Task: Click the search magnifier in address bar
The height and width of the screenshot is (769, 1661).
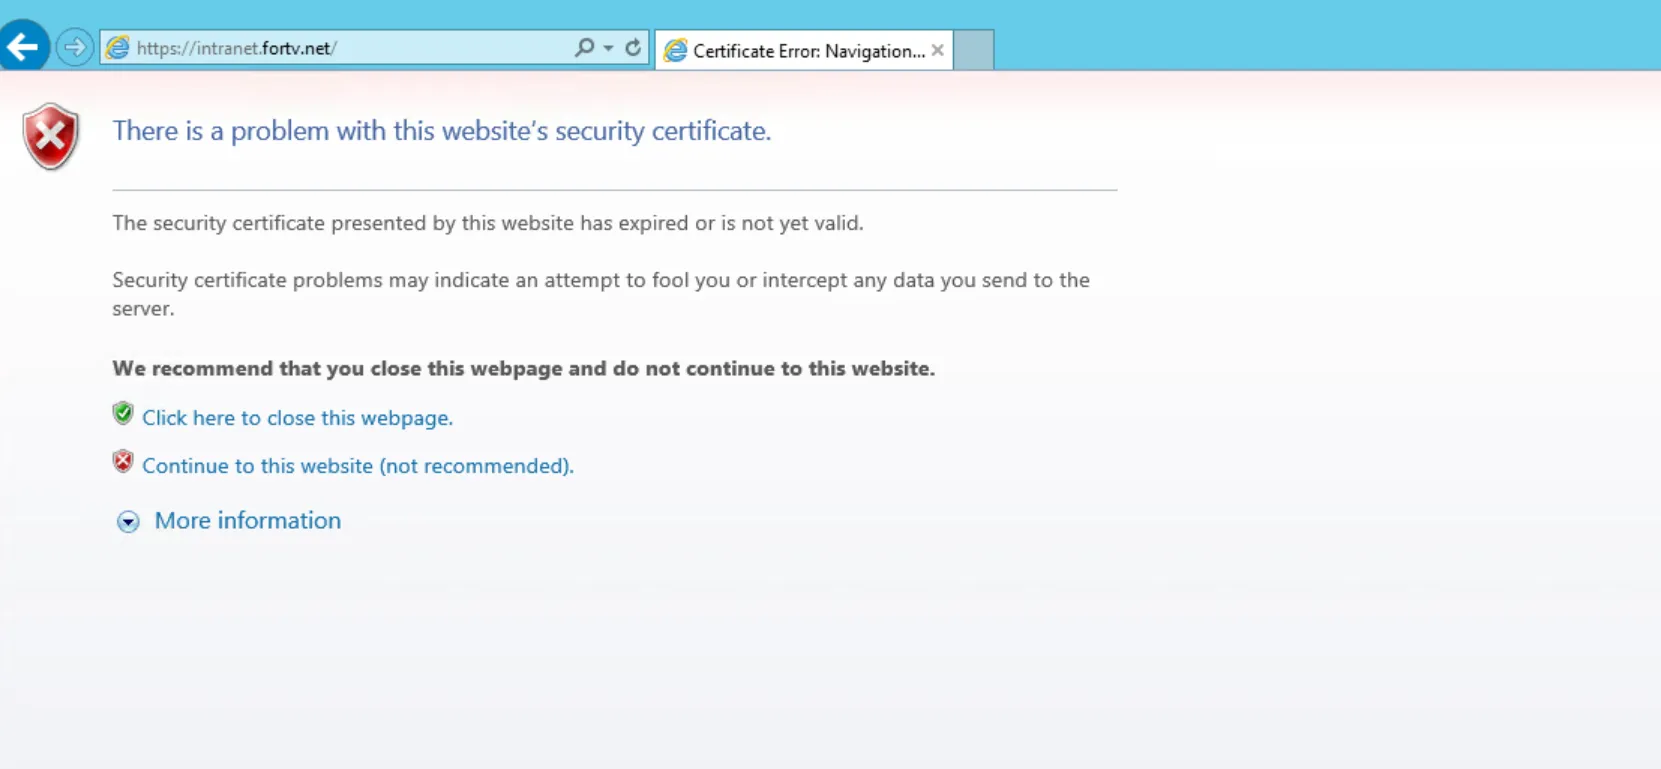Action: [584, 47]
